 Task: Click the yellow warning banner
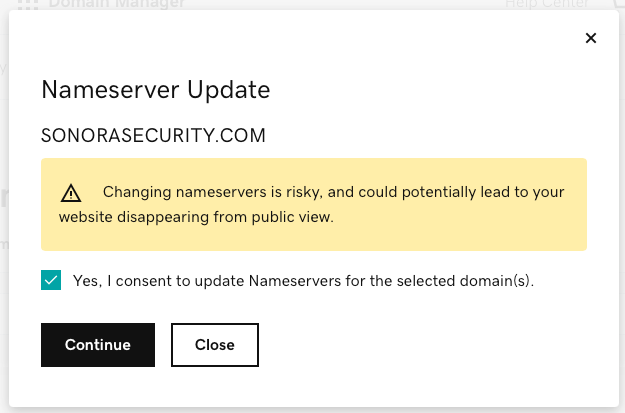[x=314, y=205]
